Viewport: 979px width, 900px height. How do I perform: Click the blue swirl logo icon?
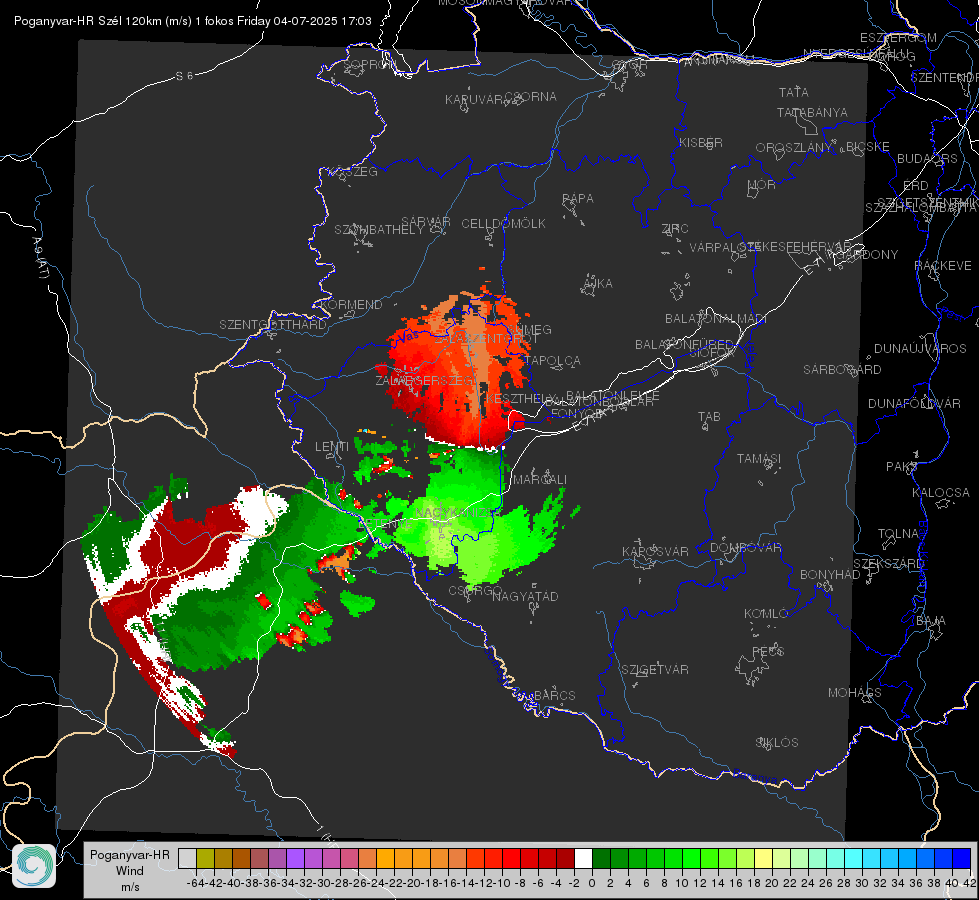click(x=34, y=866)
